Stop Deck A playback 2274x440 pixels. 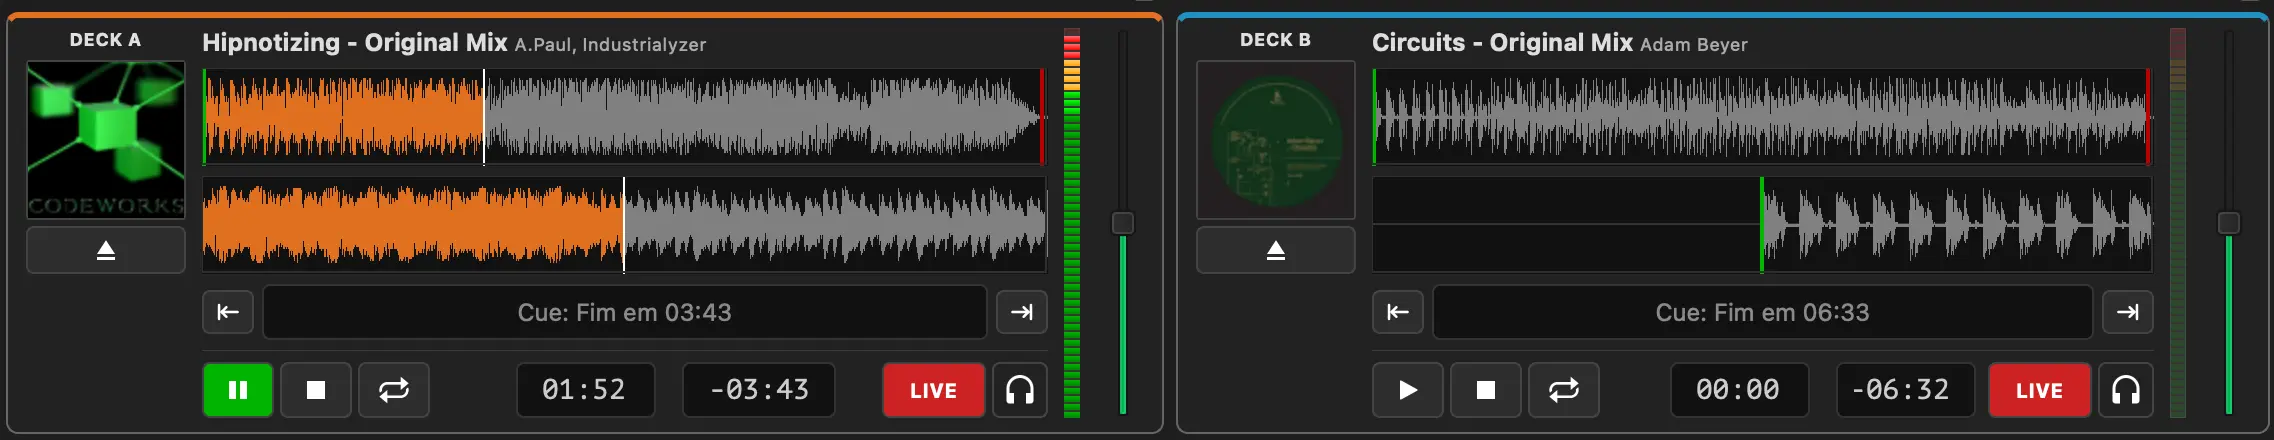[316, 390]
